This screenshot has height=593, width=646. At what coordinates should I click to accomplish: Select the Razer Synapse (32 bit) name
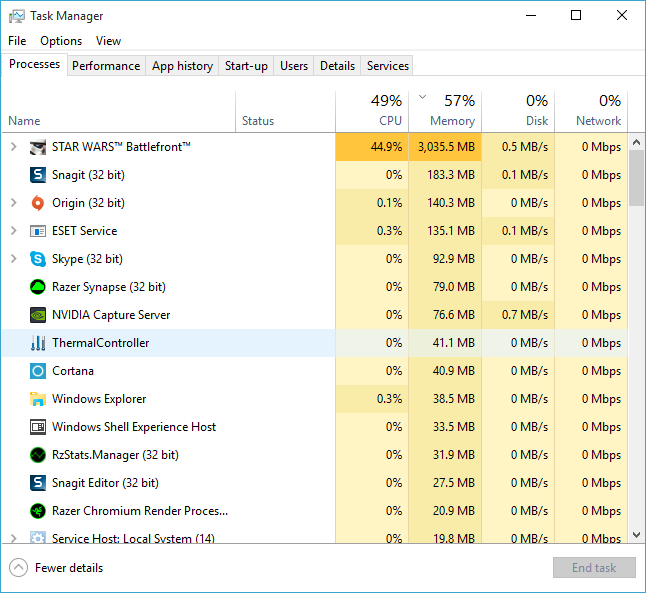(109, 287)
